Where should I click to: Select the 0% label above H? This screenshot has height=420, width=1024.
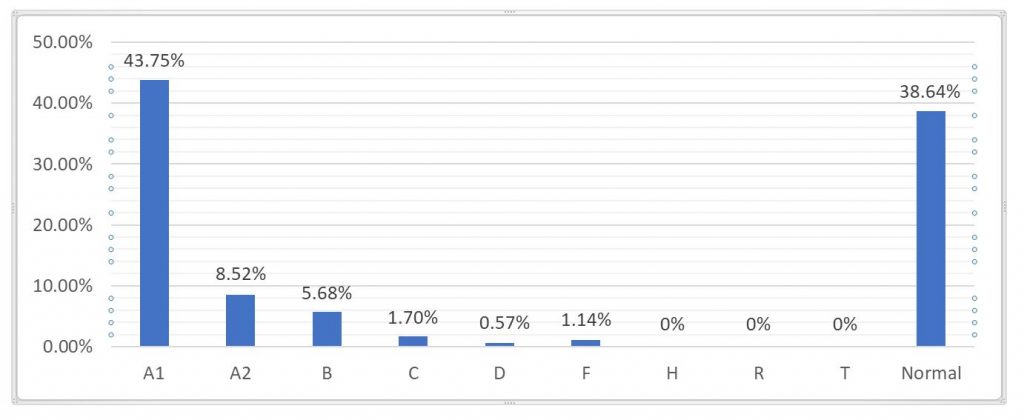(671, 324)
